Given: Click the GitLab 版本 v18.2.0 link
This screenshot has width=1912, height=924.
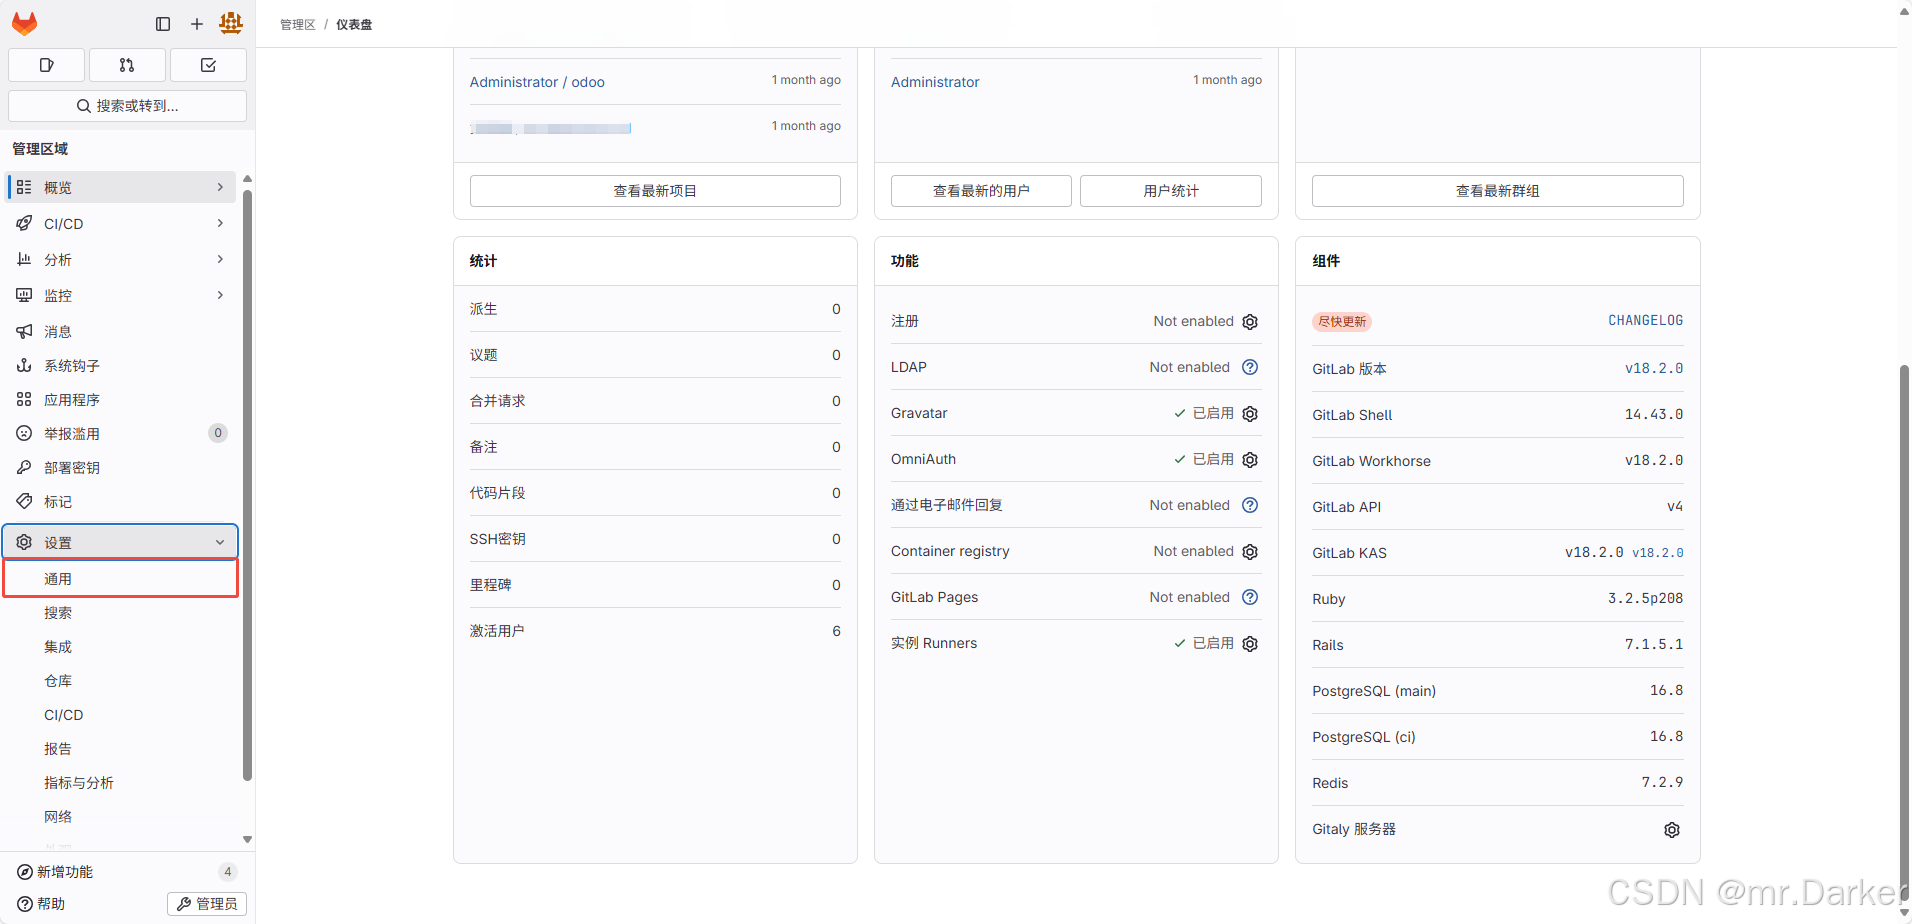Looking at the screenshot, I should click(x=1654, y=369).
